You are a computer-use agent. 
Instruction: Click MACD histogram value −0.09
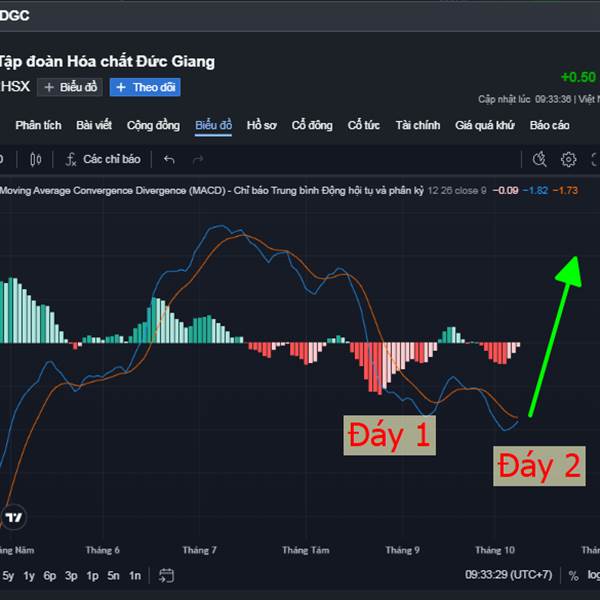505,191
